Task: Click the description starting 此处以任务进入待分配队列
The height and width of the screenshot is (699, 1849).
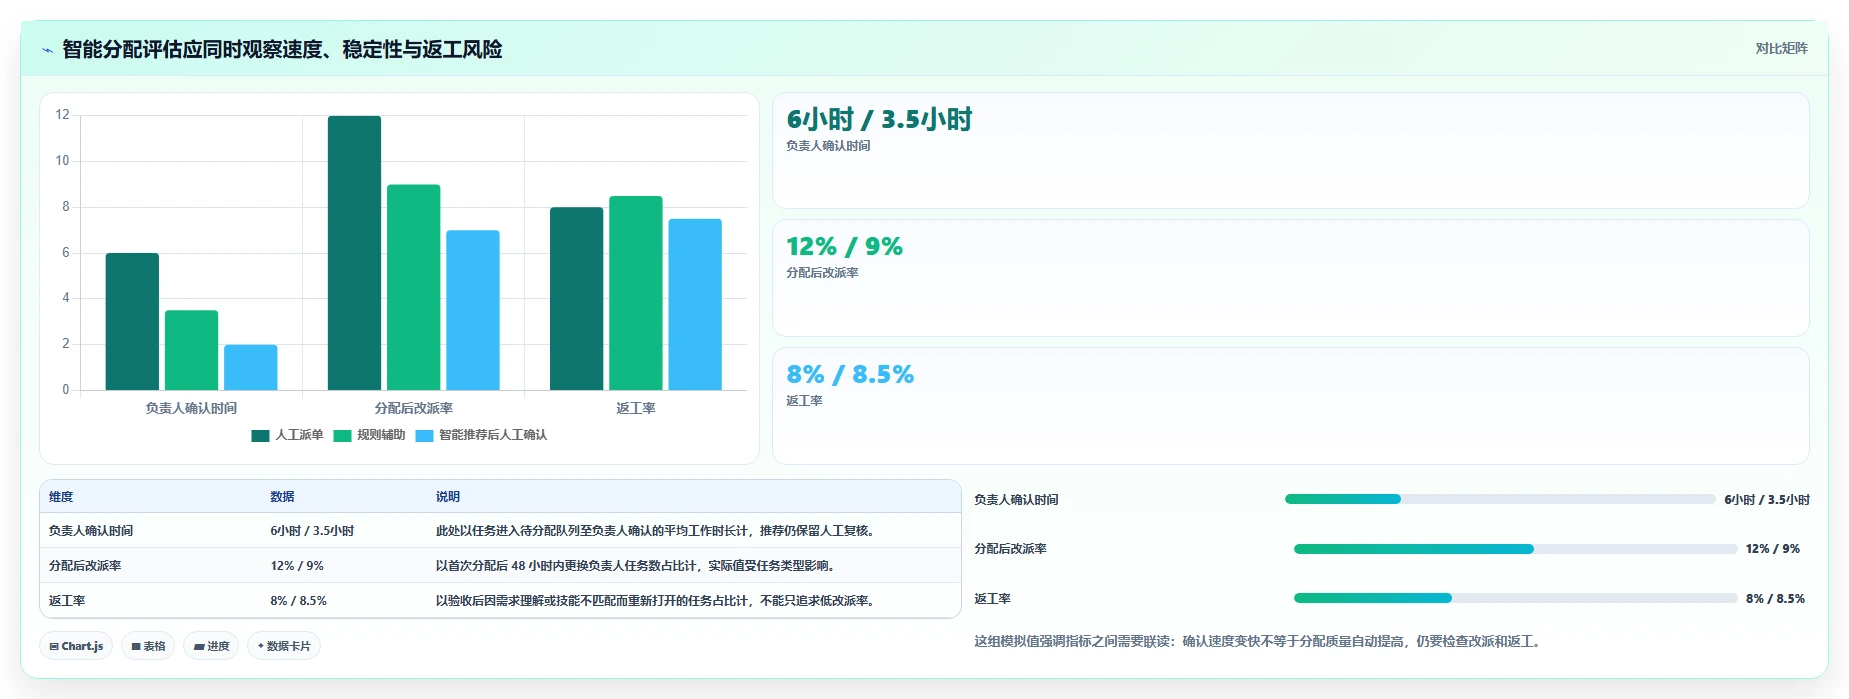Action: pyautogui.click(x=657, y=531)
